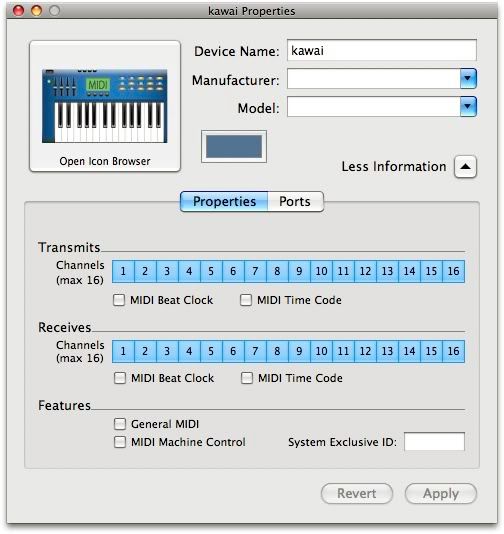Toggle Receives channel 1
This screenshot has width=504, height=534.
coord(123,351)
